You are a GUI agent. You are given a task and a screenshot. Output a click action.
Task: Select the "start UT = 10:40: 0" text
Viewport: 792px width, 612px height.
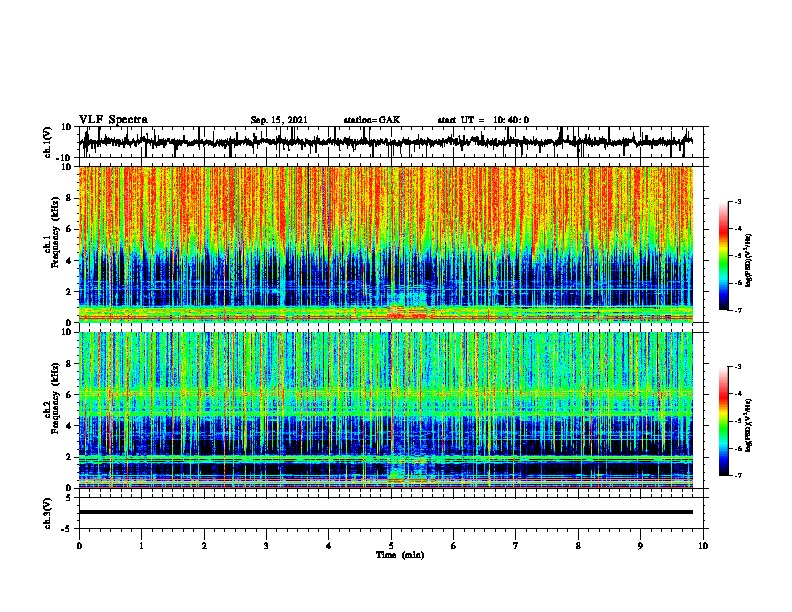point(483,120)
